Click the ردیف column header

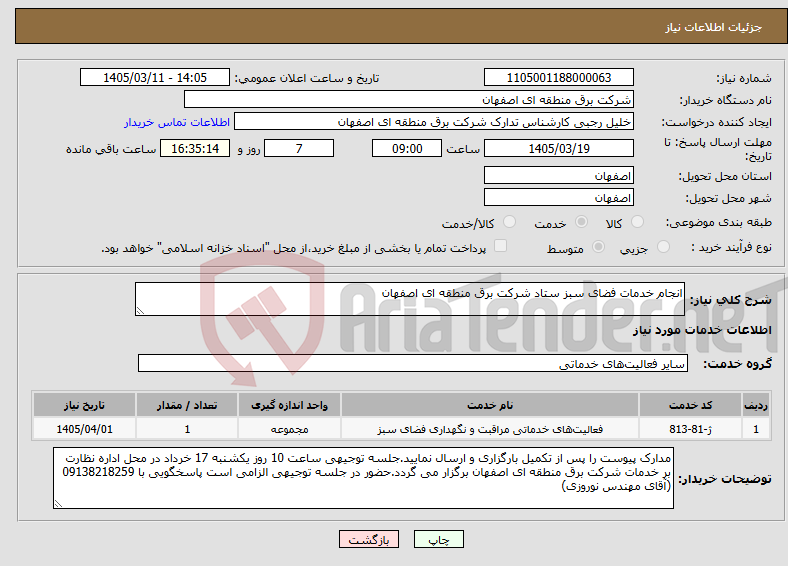[x=756, y=405]
